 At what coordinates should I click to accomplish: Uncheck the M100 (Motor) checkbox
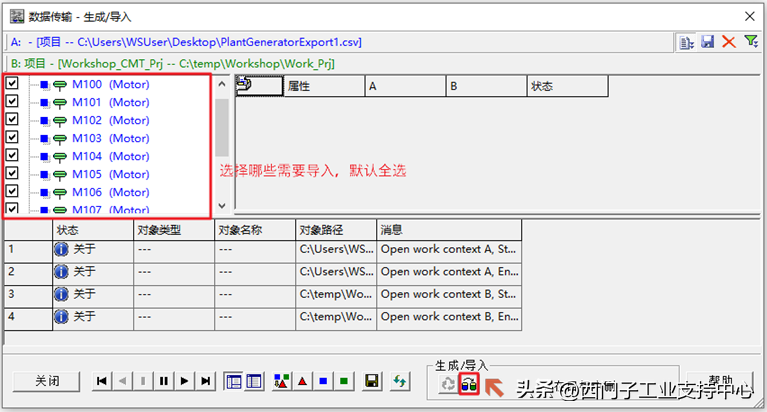coord(12,84)
